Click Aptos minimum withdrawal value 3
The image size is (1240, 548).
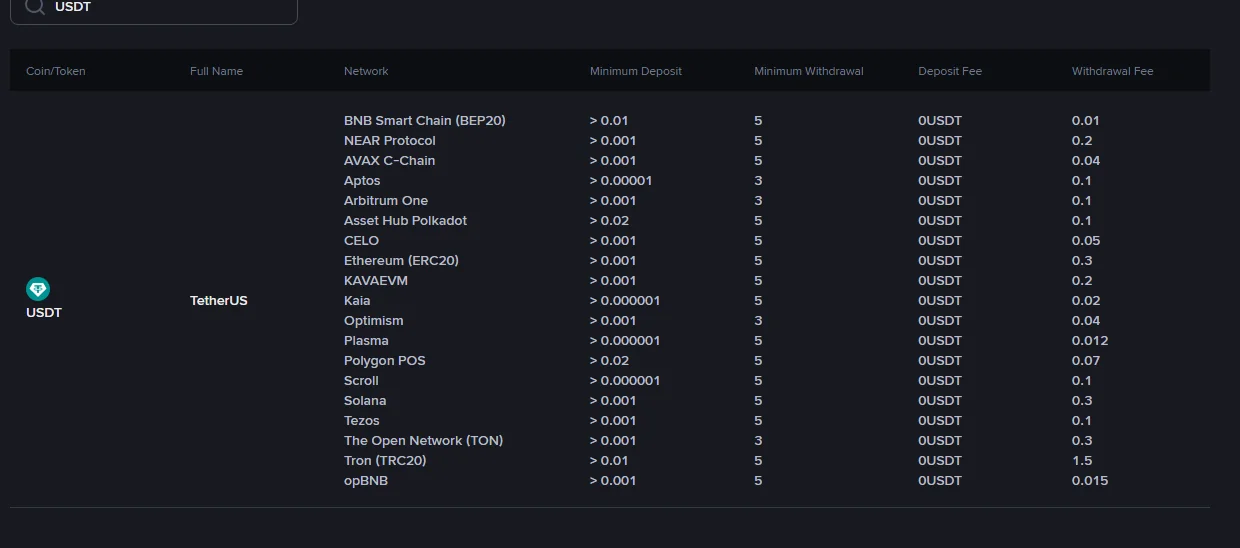[758, 180]
